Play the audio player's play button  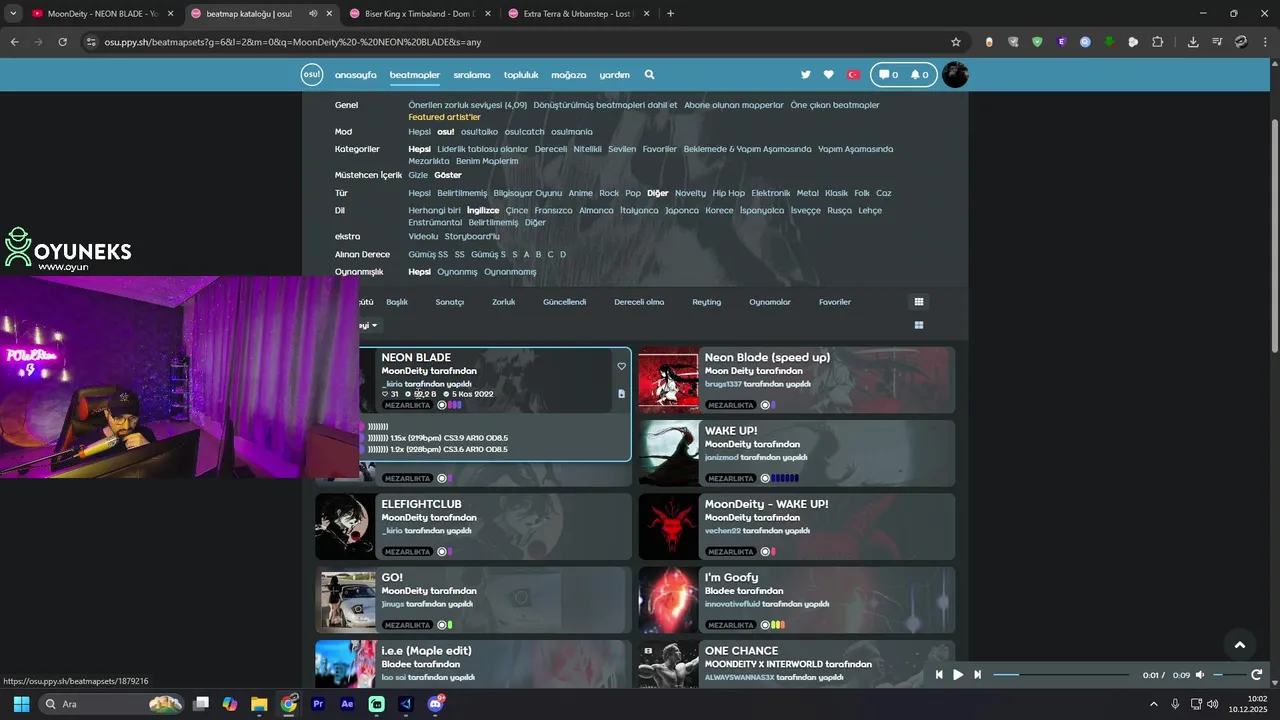pos(958,675)
